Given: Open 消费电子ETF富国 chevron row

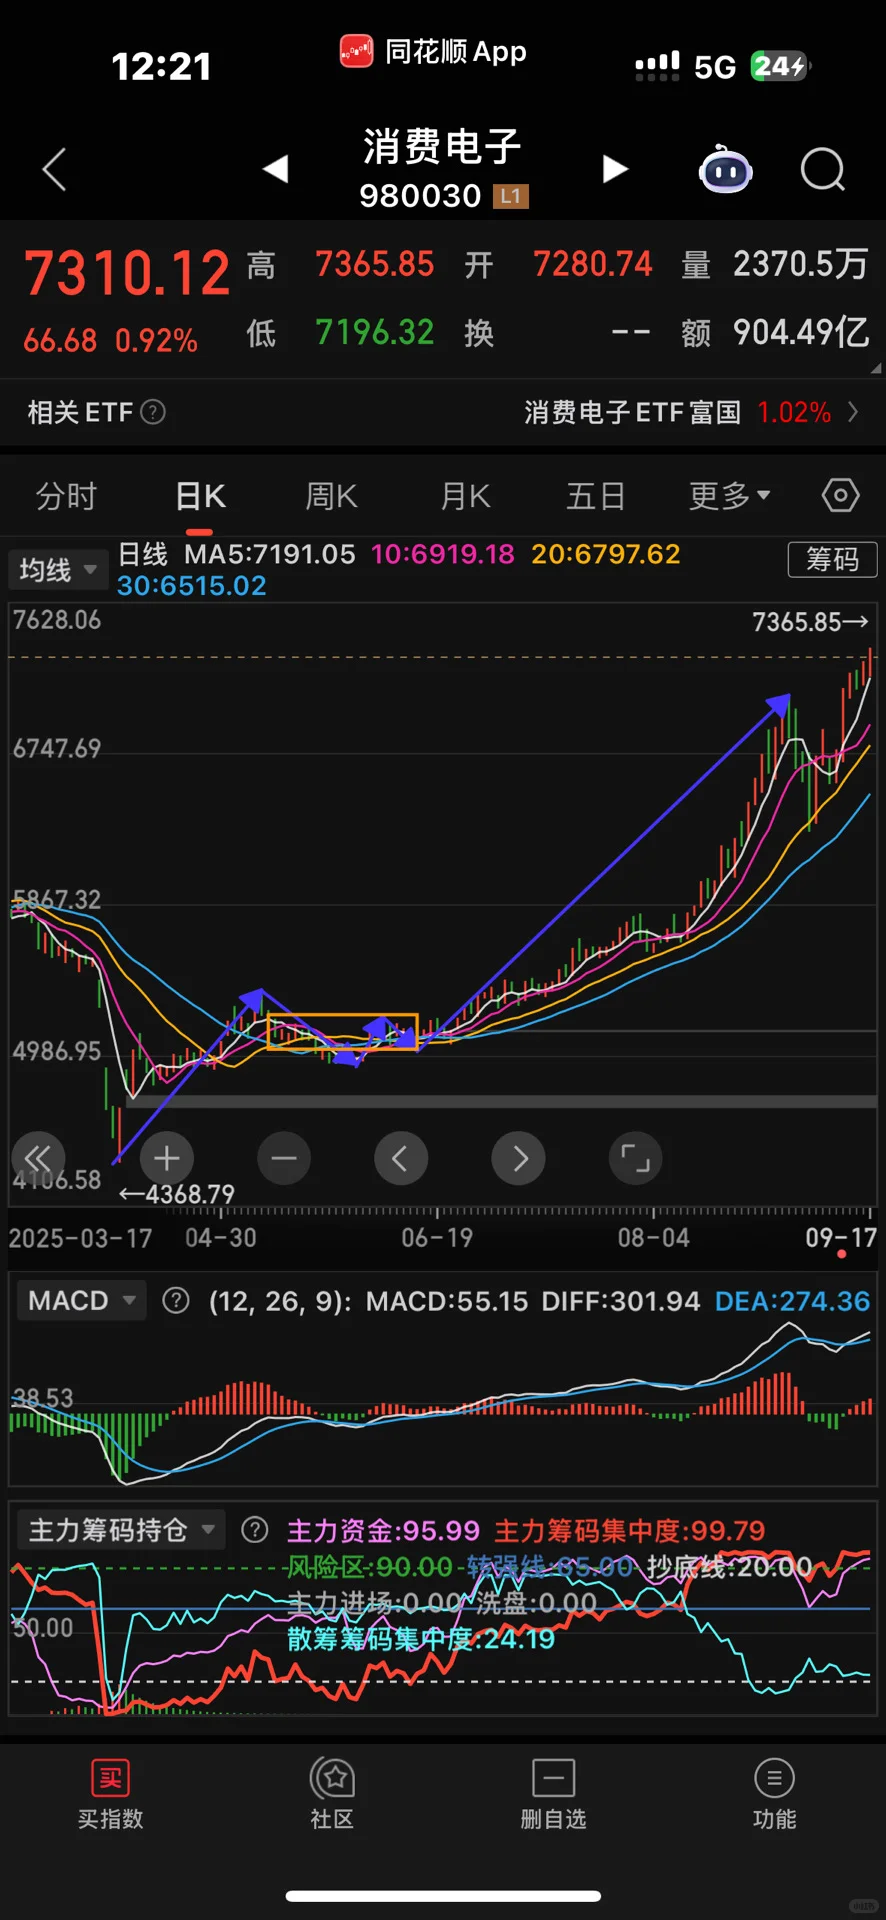Looking at the screenshot, I should (853, 412).
